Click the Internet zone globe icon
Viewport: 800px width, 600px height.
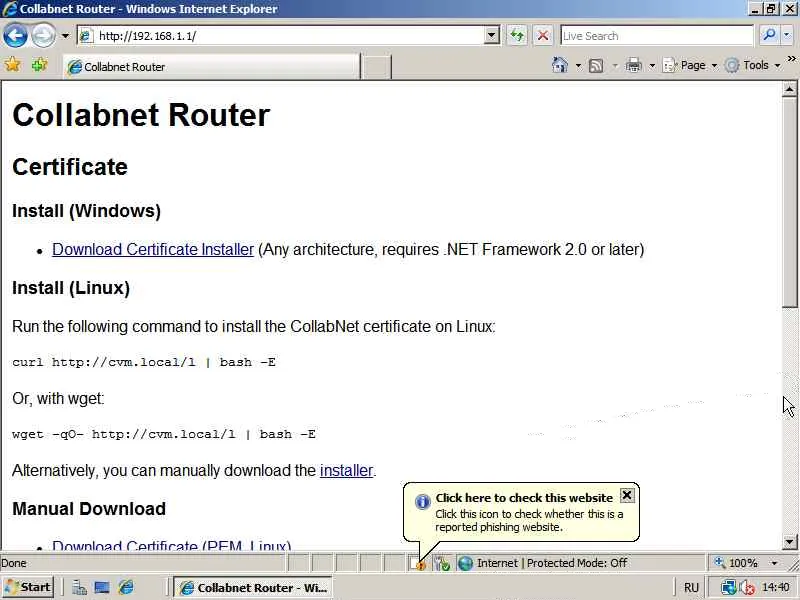[x=465, y=563]
